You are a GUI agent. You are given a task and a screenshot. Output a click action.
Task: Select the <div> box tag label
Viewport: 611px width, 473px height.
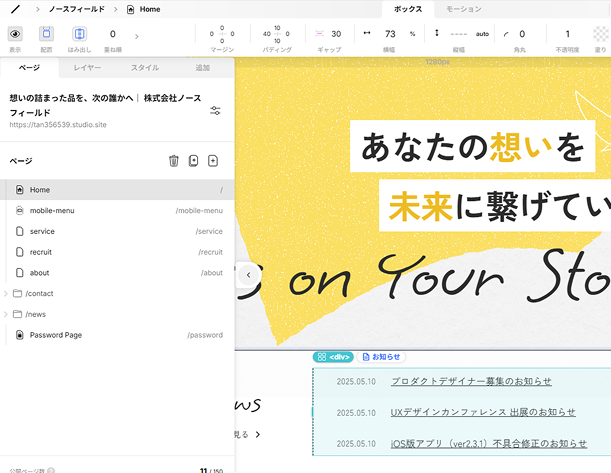coord(333,356)
